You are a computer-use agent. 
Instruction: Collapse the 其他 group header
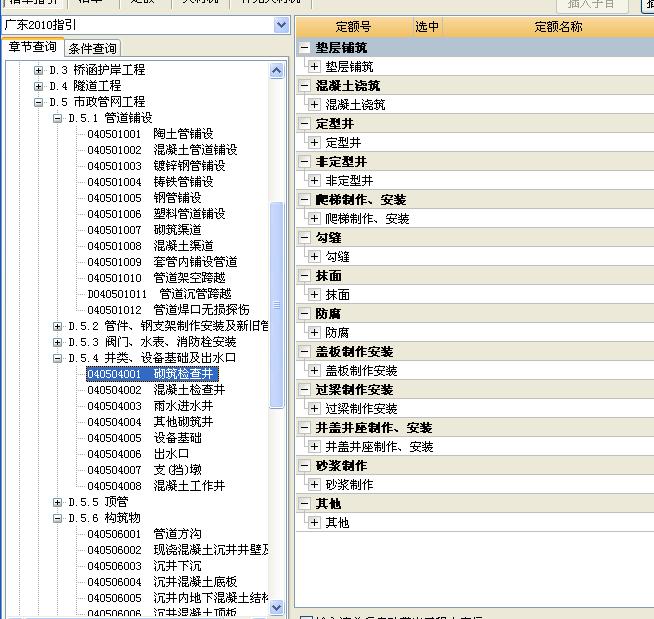[304, 503]
